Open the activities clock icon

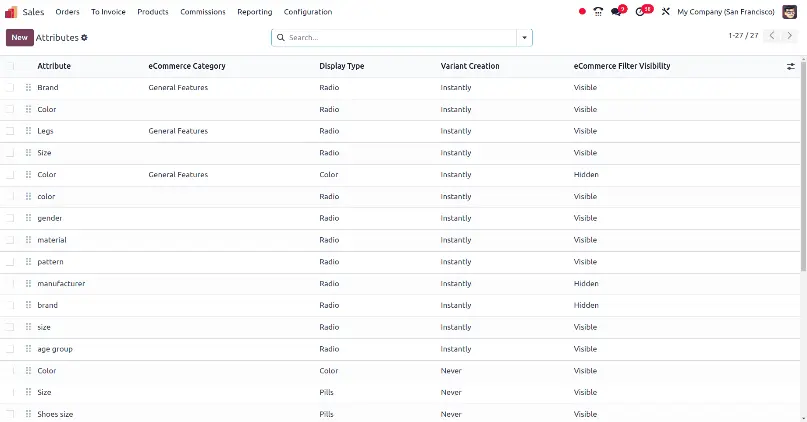640,11
